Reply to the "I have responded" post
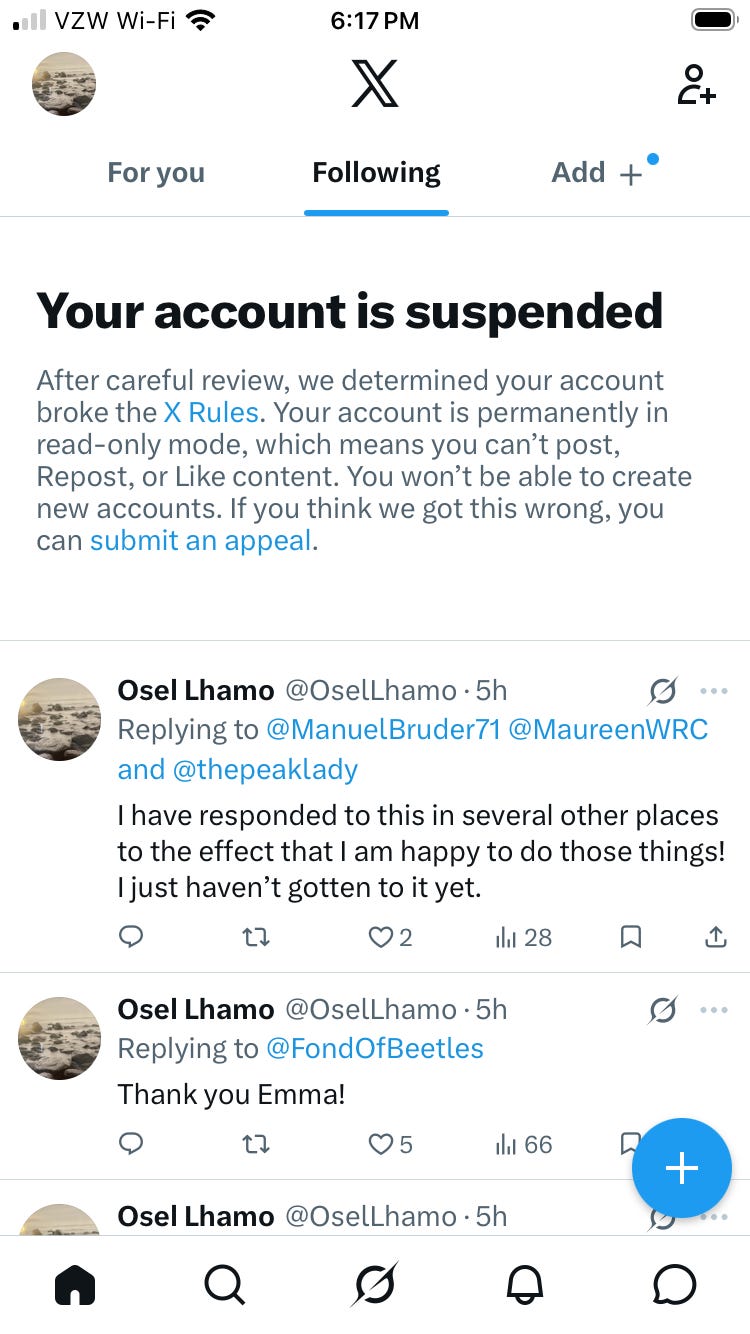The image size is (750, 1334). point(131,937)
